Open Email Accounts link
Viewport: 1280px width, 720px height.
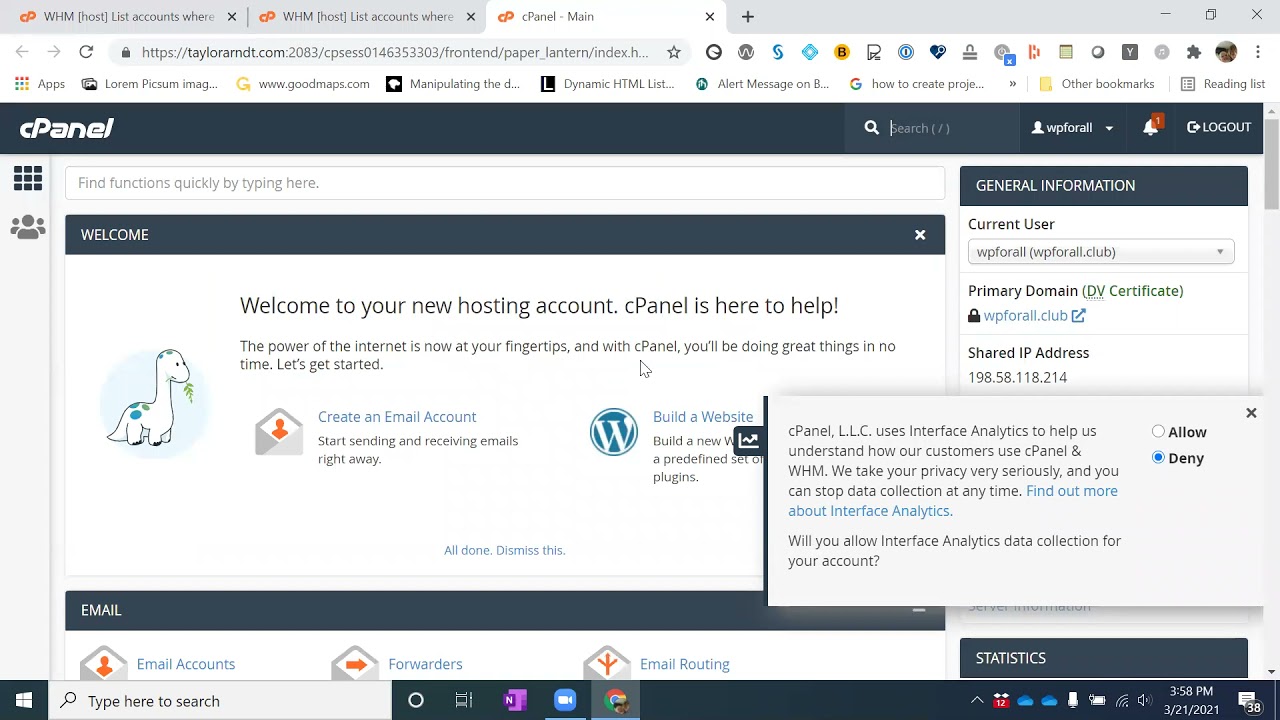(x=186, y=664)
